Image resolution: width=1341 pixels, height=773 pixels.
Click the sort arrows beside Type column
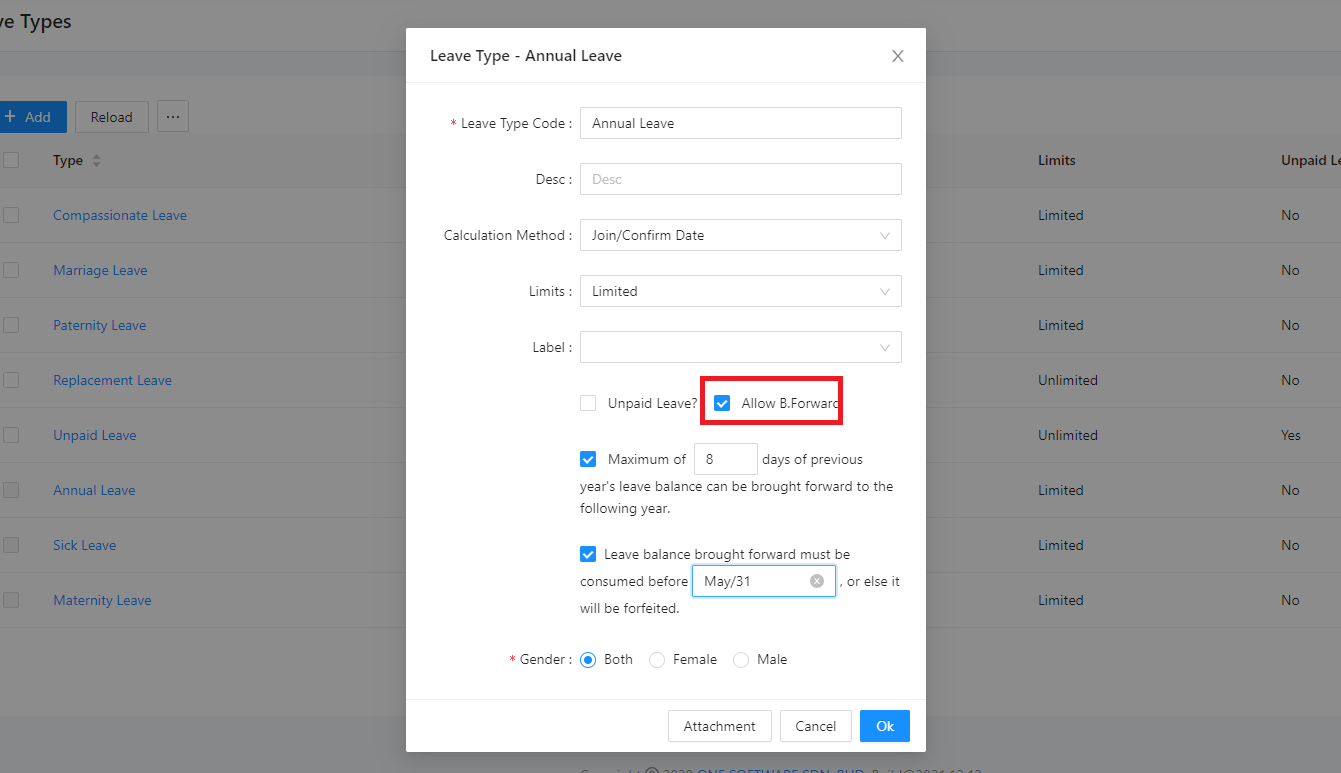[x=97, y=161]
